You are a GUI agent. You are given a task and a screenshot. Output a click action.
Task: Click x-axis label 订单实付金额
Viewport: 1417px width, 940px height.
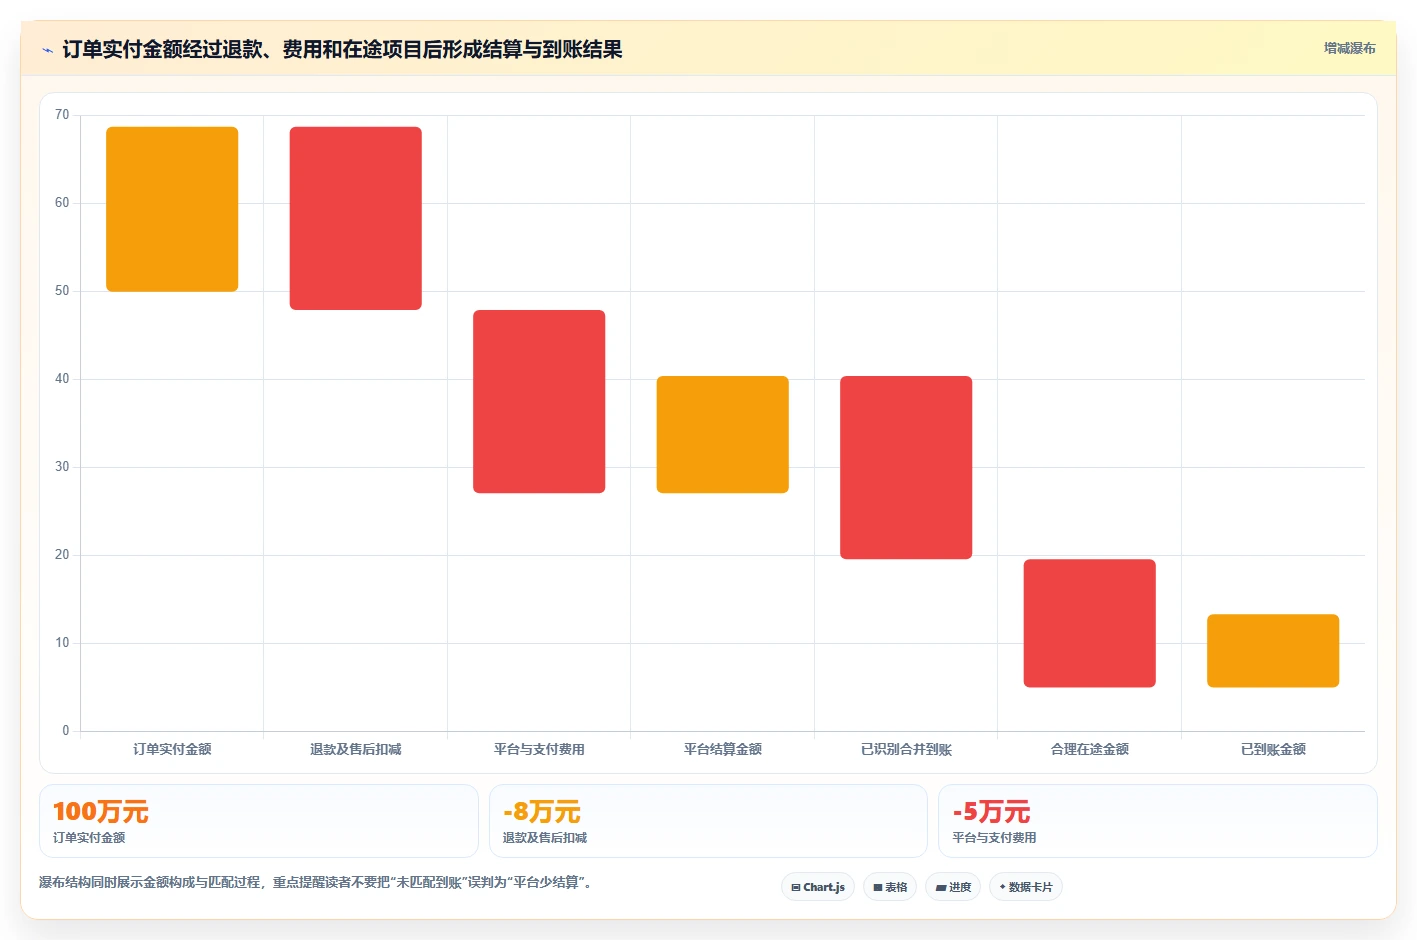[x=172, y=749]
